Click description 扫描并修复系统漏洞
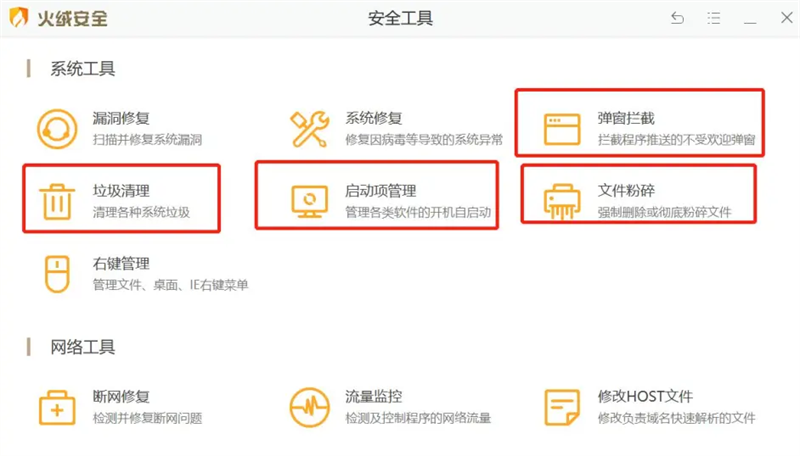This screenshot has width=800, height=456. coord(147,140)
